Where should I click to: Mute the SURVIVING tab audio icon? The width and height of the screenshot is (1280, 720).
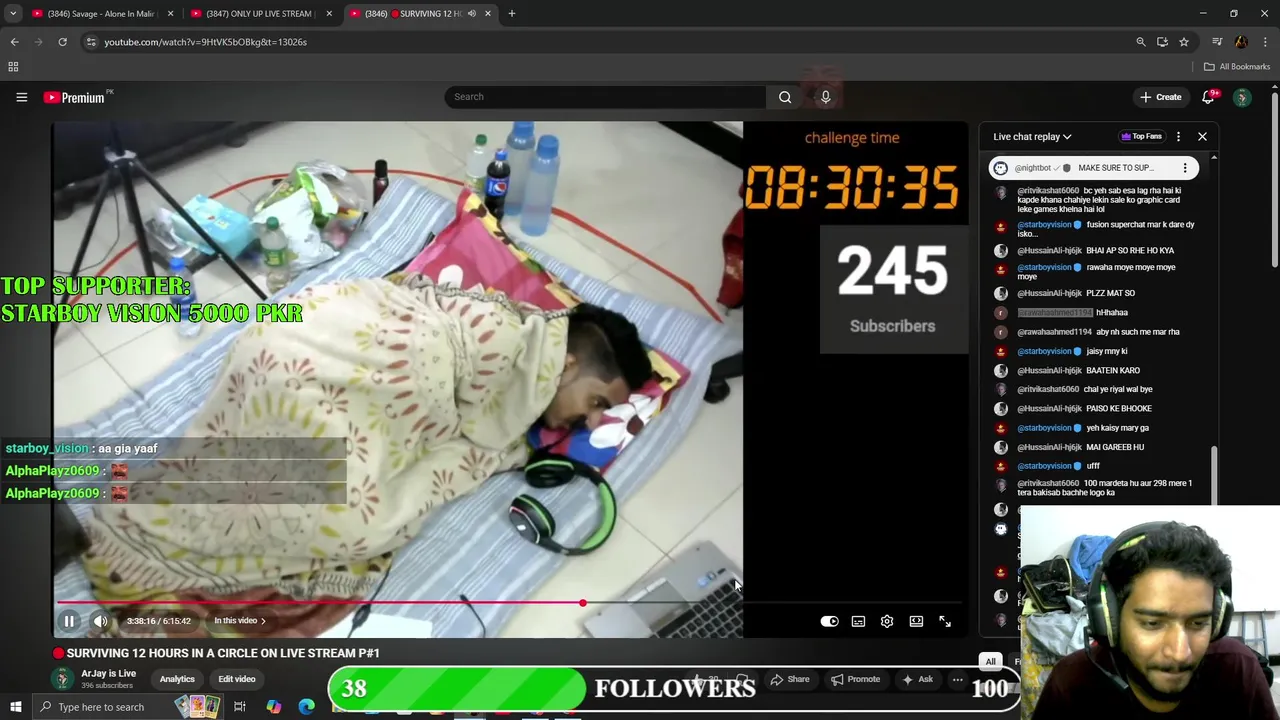[471, 14]
